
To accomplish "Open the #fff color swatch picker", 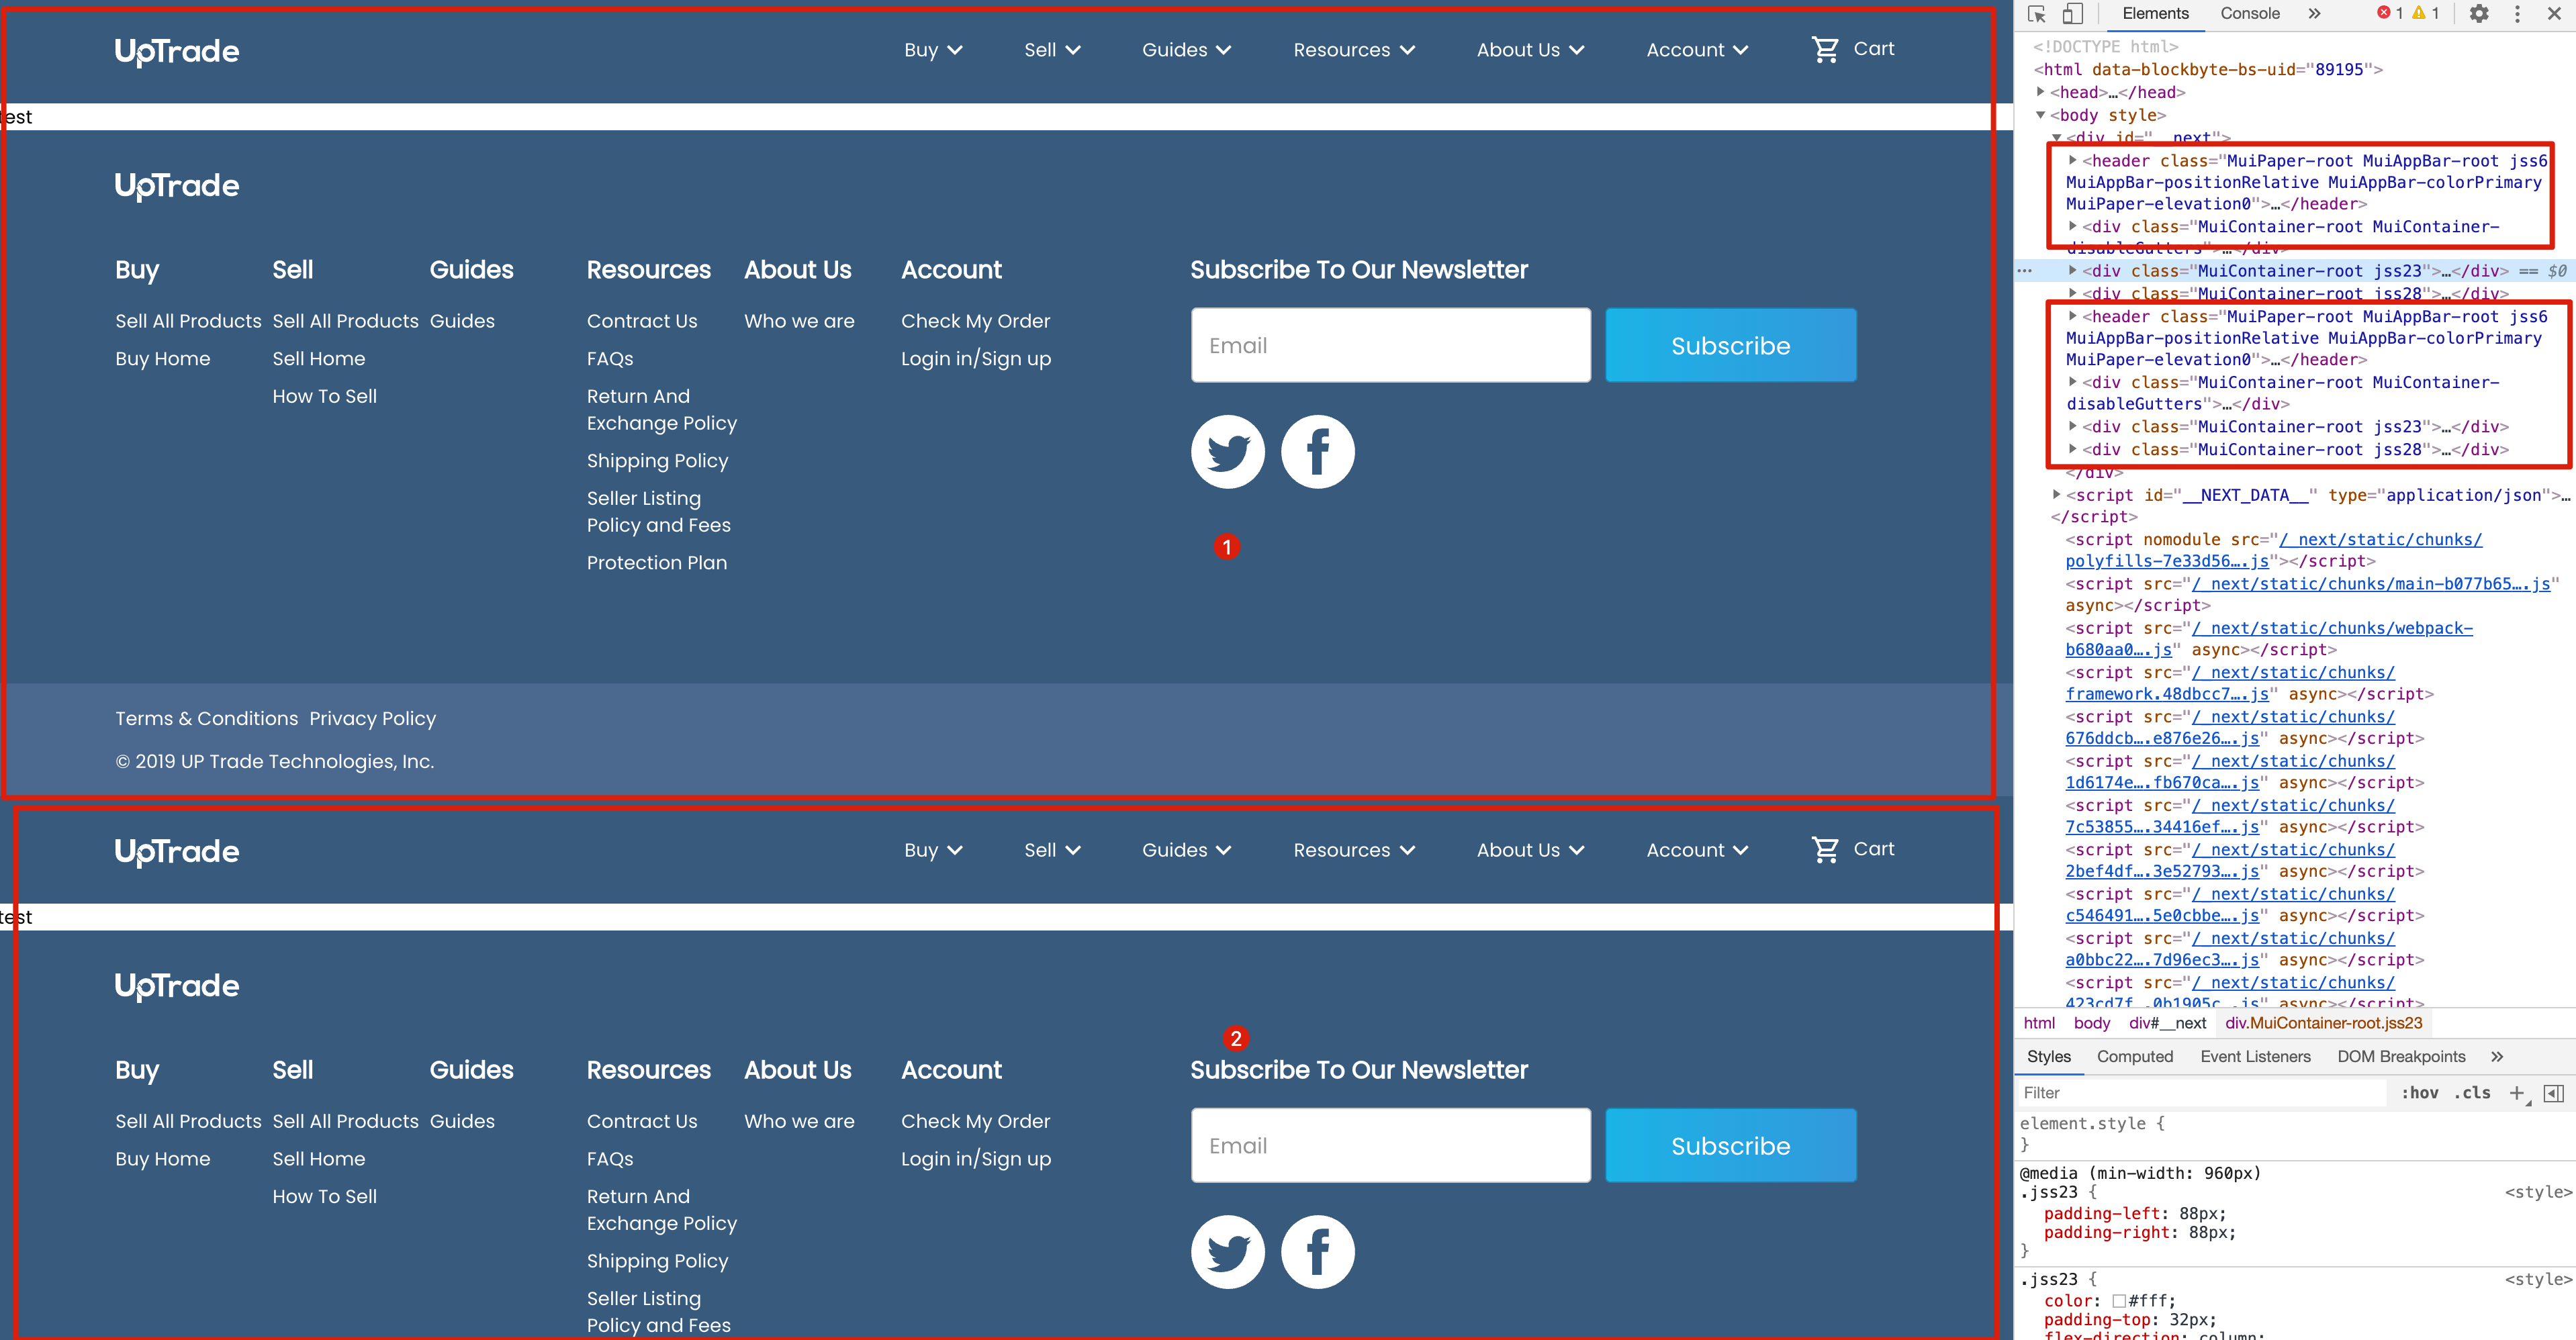I will (2118, 1301).
